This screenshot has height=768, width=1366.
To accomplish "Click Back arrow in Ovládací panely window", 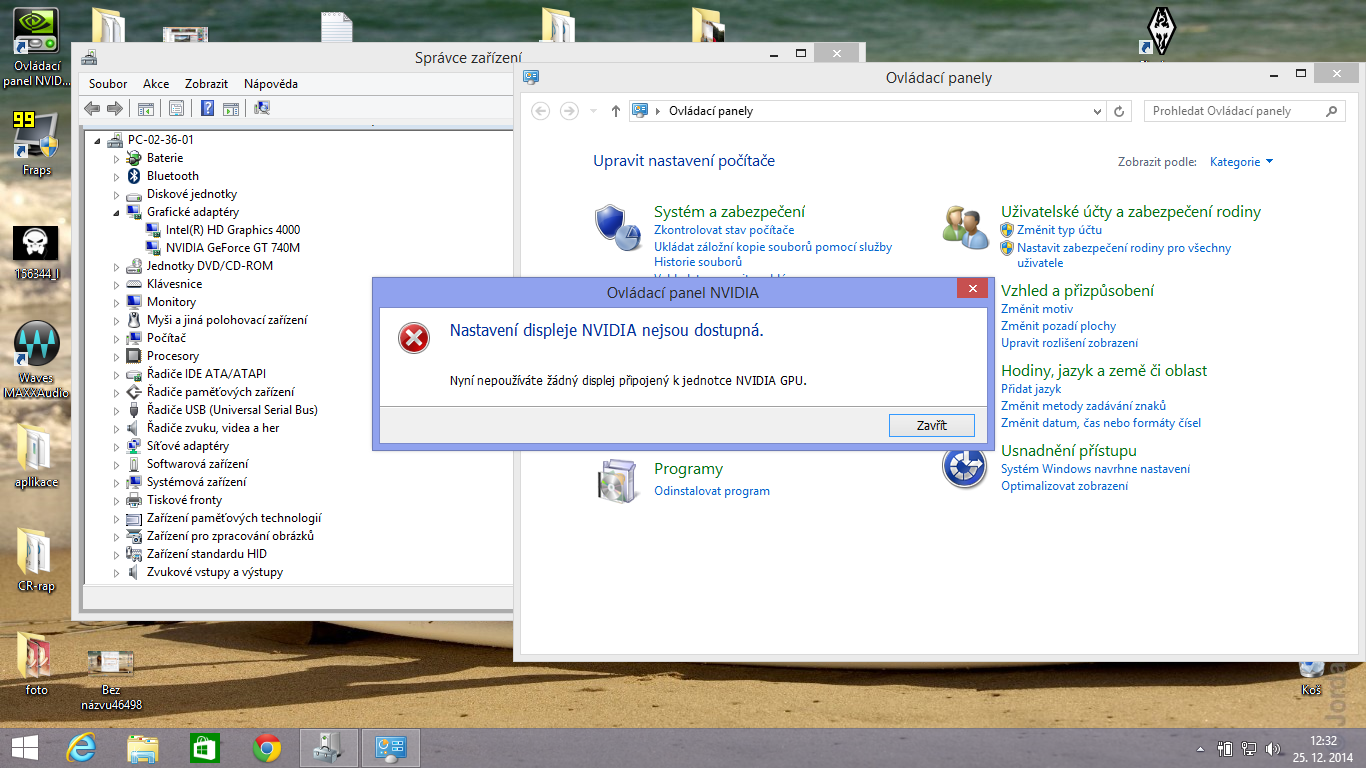I will pyautogui.click(x=541, y=111).
